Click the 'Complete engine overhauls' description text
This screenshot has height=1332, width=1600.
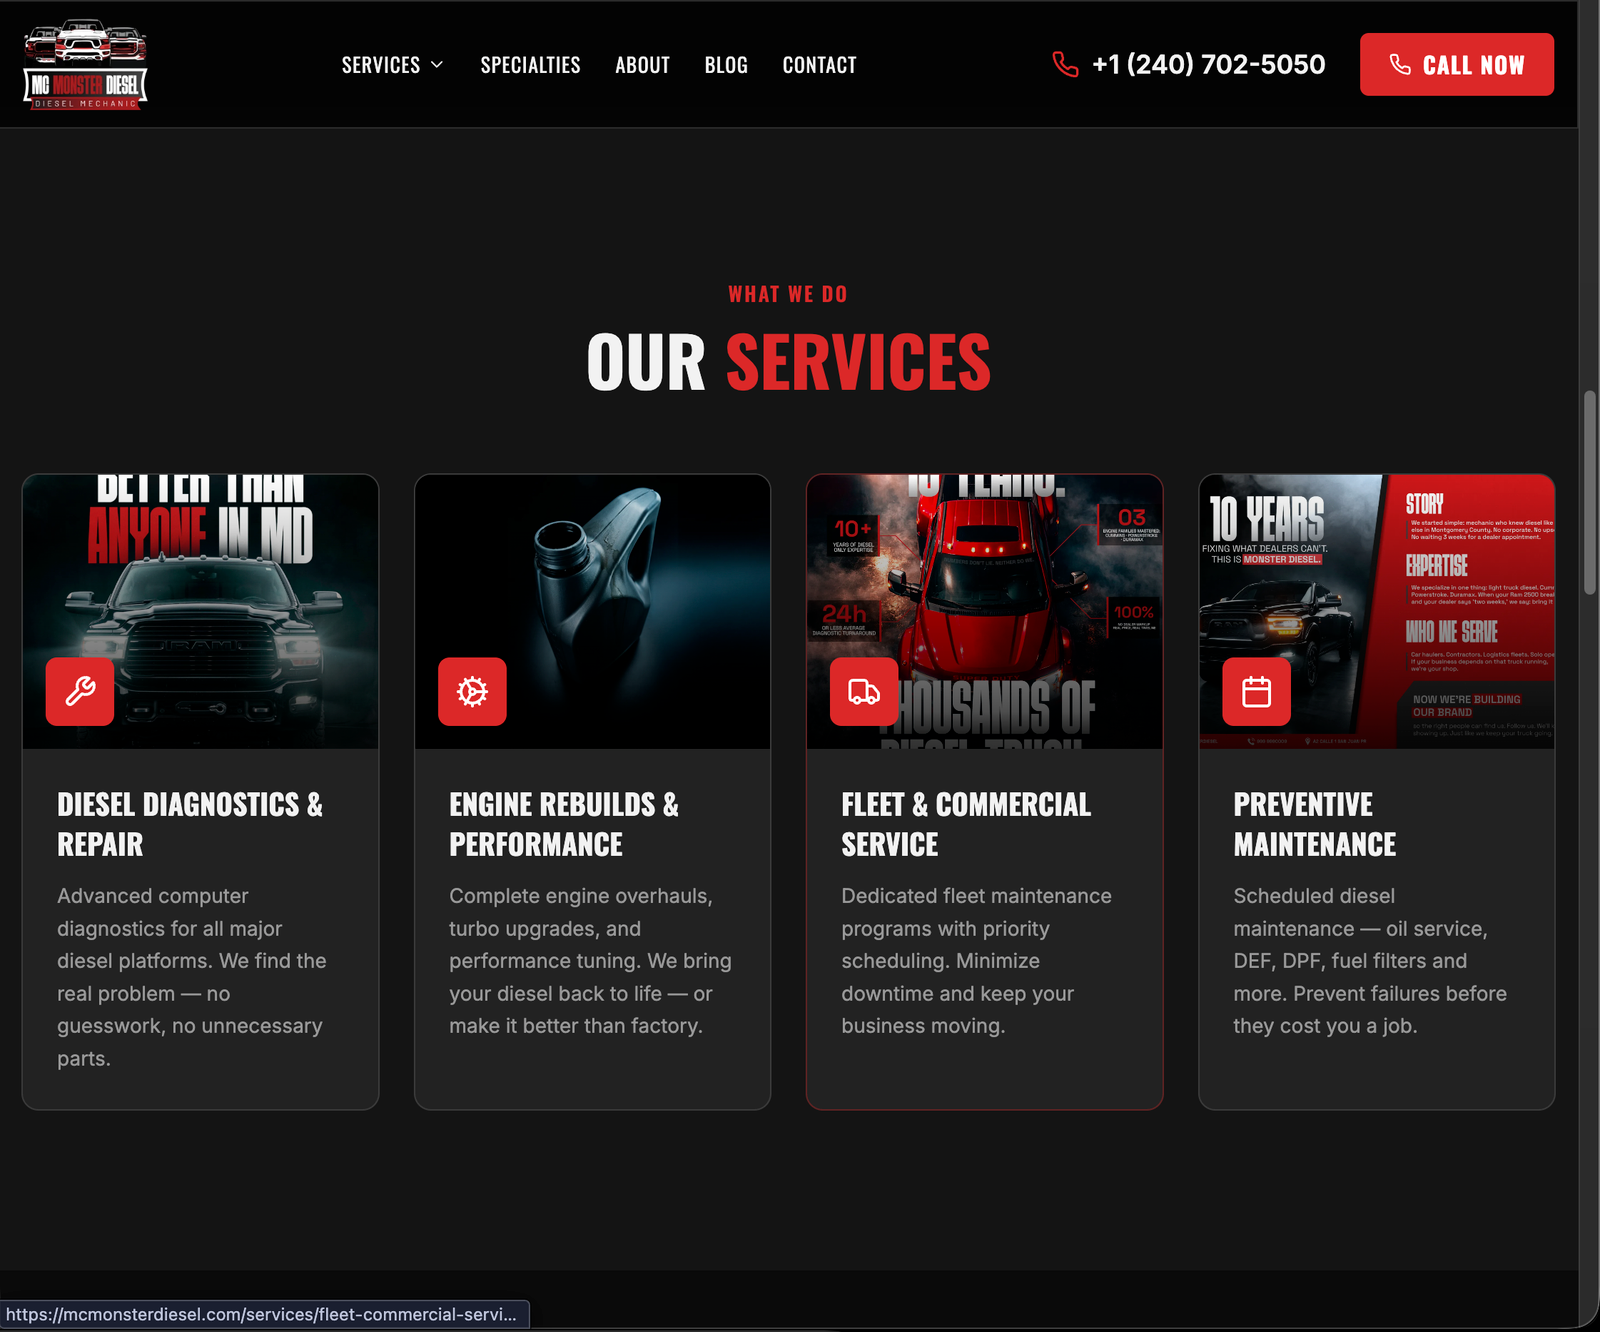(590, 961)
